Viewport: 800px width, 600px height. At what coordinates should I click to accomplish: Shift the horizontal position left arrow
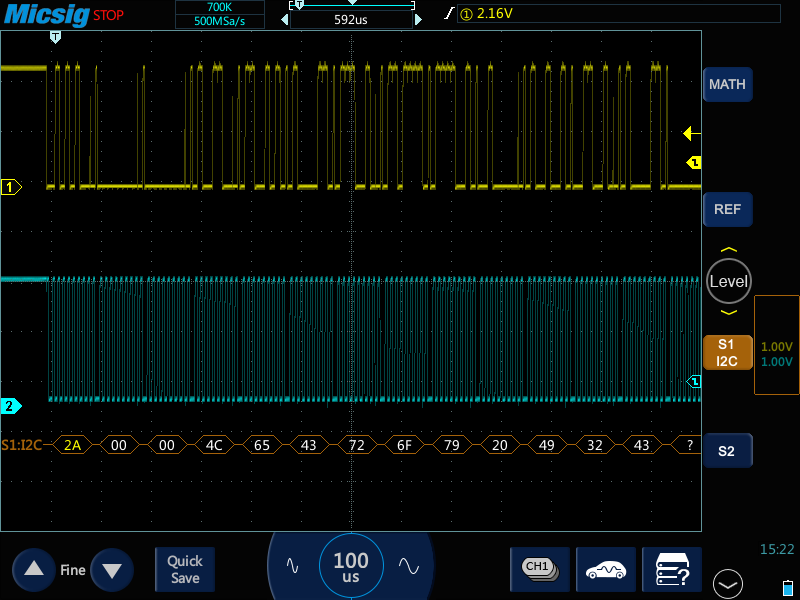pos(285,20)
